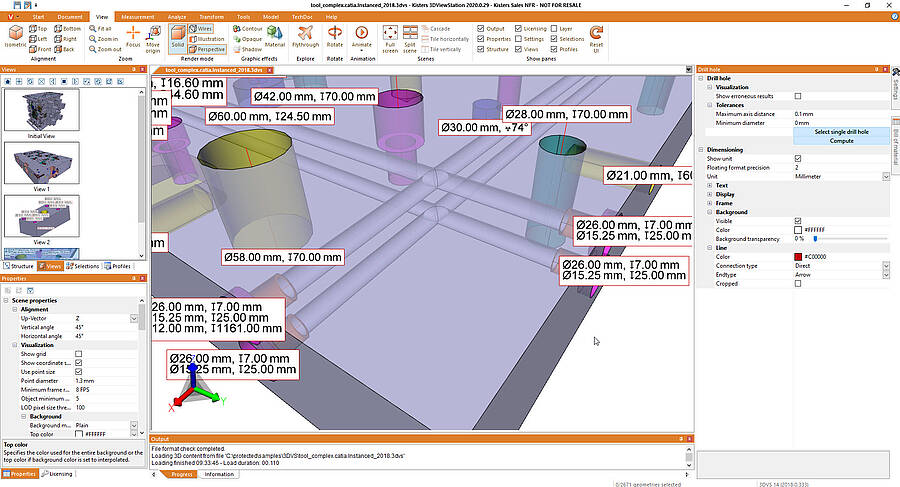Enable the Settings pane checkbox
Screen dimensions: 900x487
pyautogui.click(x=518, y=39)
